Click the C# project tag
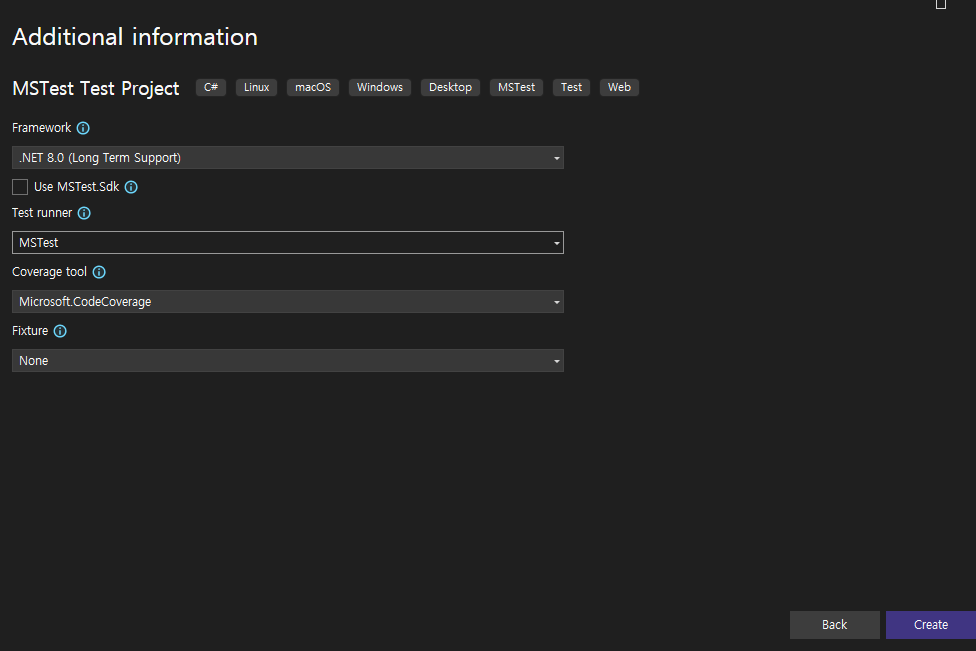 click(211, 87)
